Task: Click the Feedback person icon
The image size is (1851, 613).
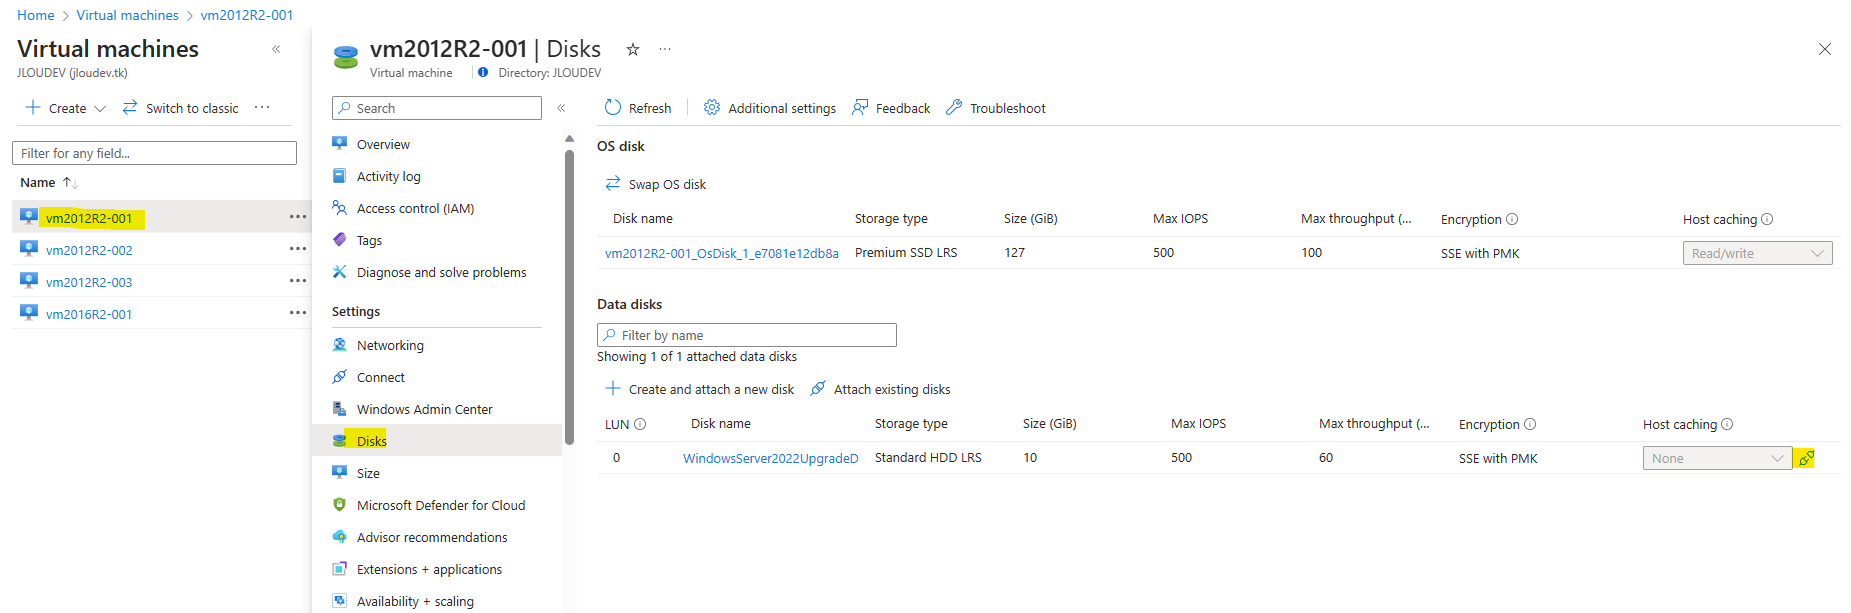Action: [x=860, y=108]
